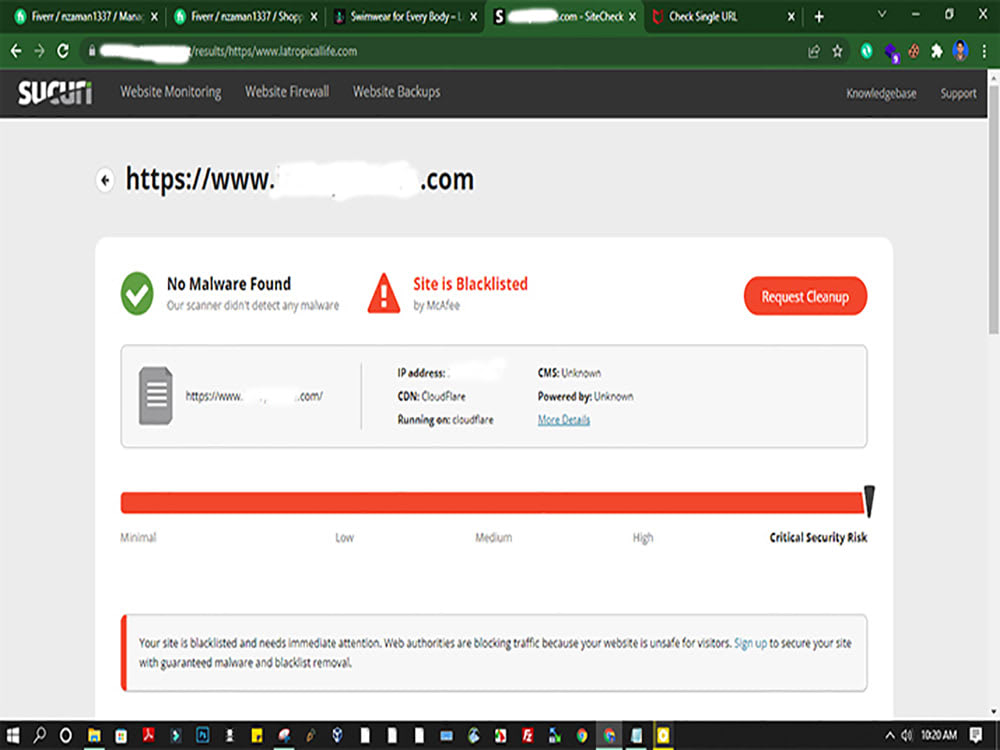Launch FileZilla from the taskbar
The image size is (1000, 750).
pyautogui.click(x=527, y=735)
